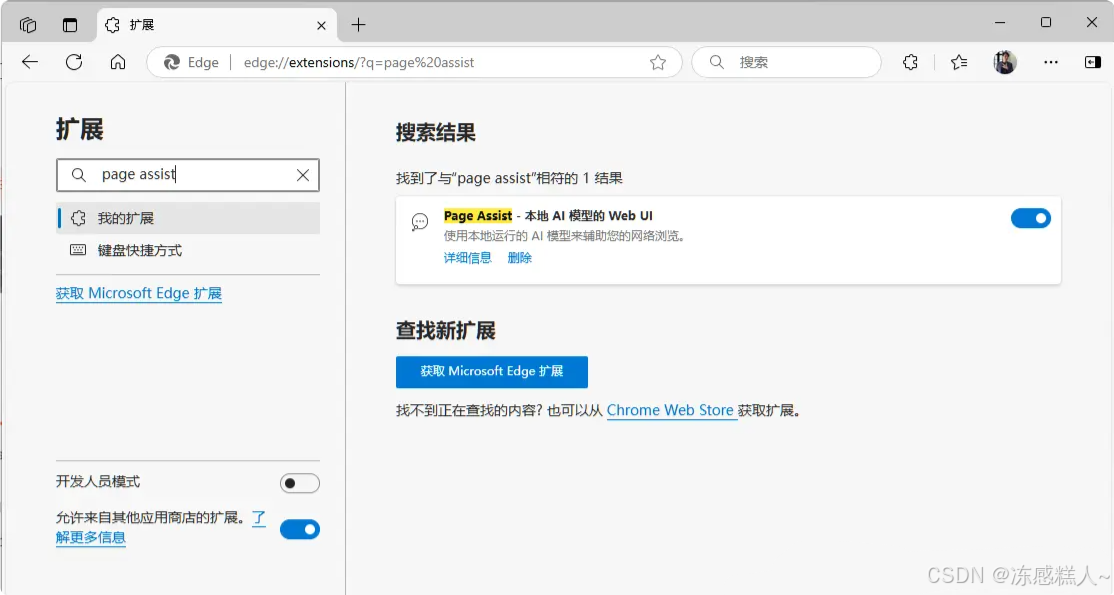Click the 扩展 tab title
Viewport: 1114px width, 595px height.
141,25
